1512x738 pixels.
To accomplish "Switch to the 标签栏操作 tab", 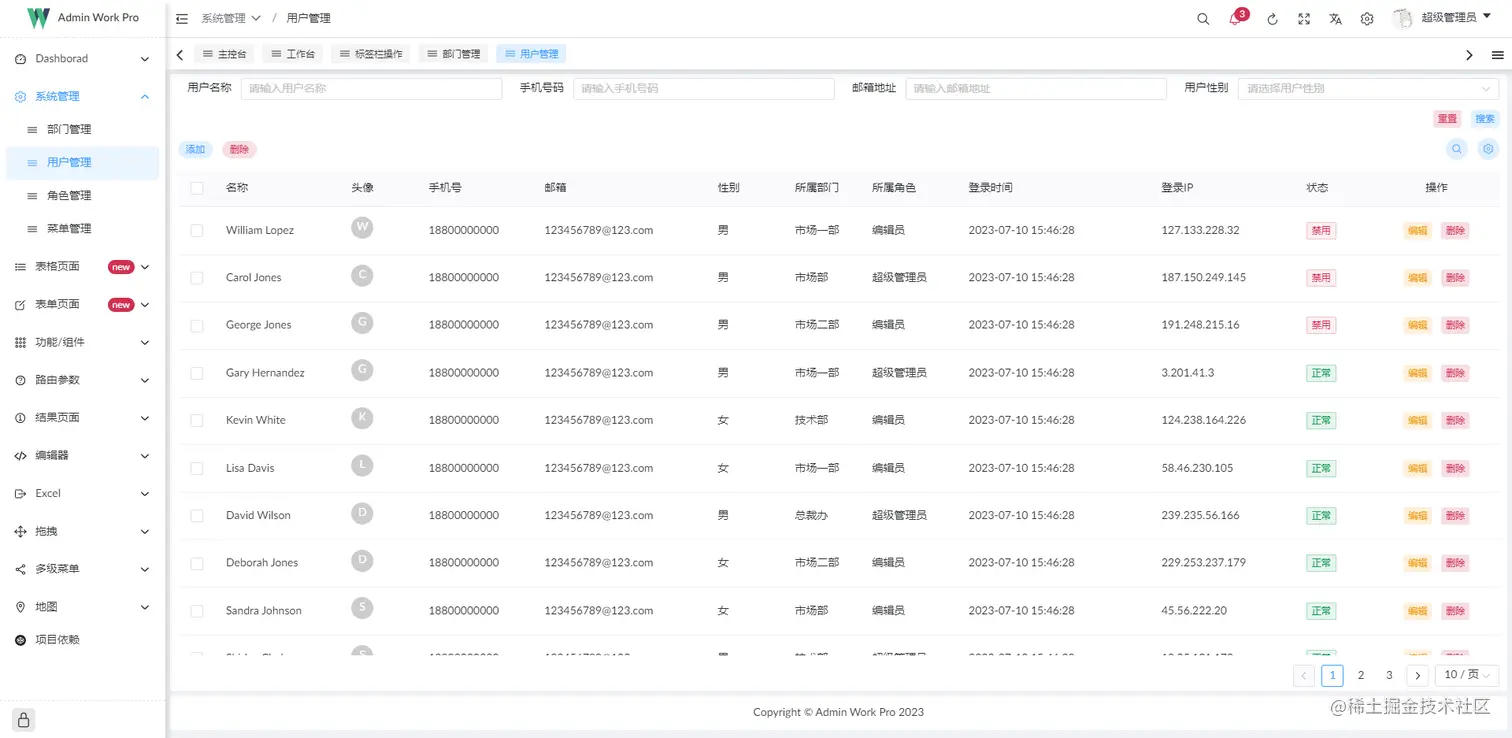I will [371, 54].
